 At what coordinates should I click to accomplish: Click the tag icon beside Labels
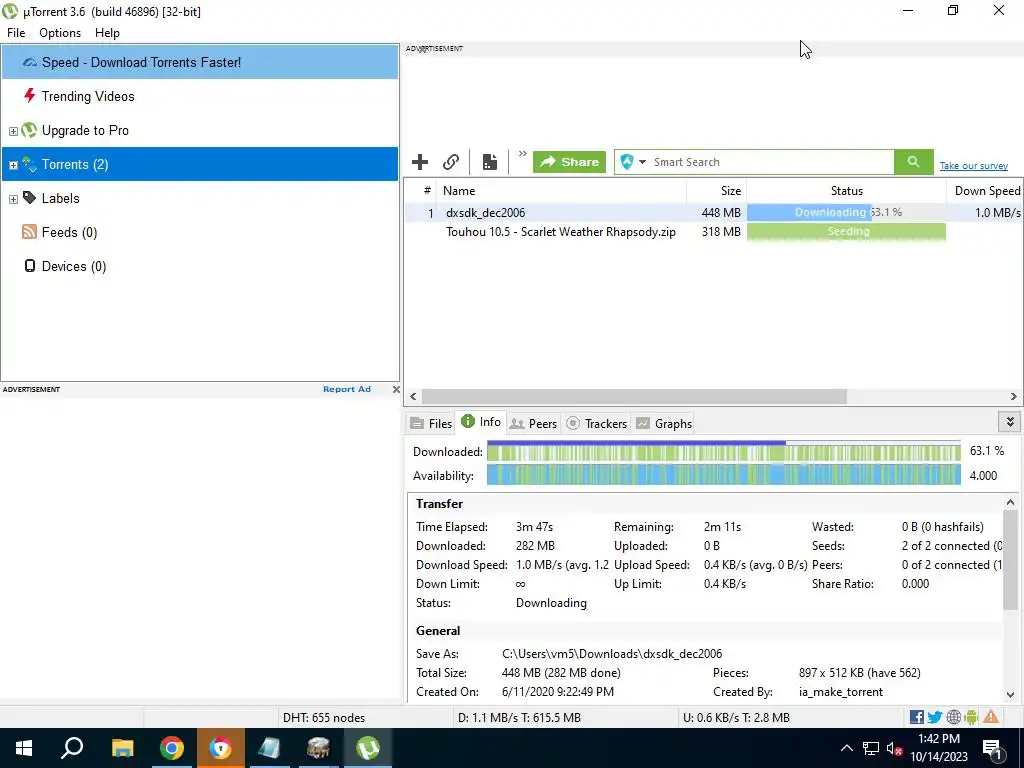pos(29,197)
